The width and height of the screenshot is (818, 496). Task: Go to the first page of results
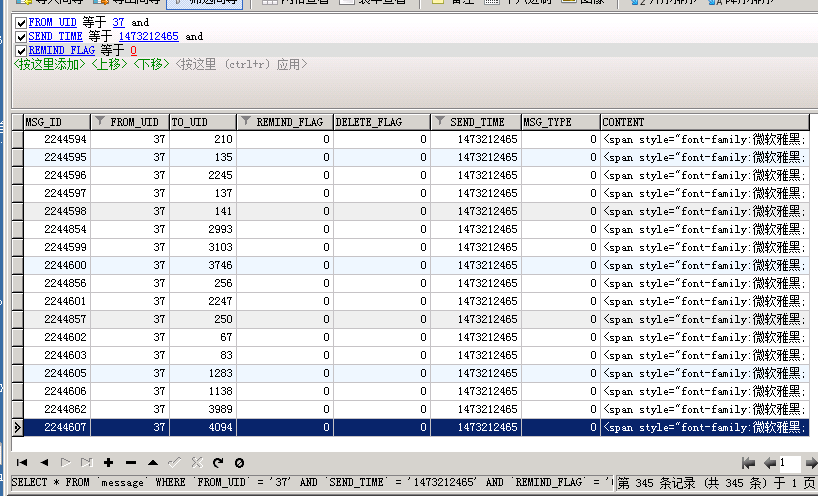(x=748, y=463)
